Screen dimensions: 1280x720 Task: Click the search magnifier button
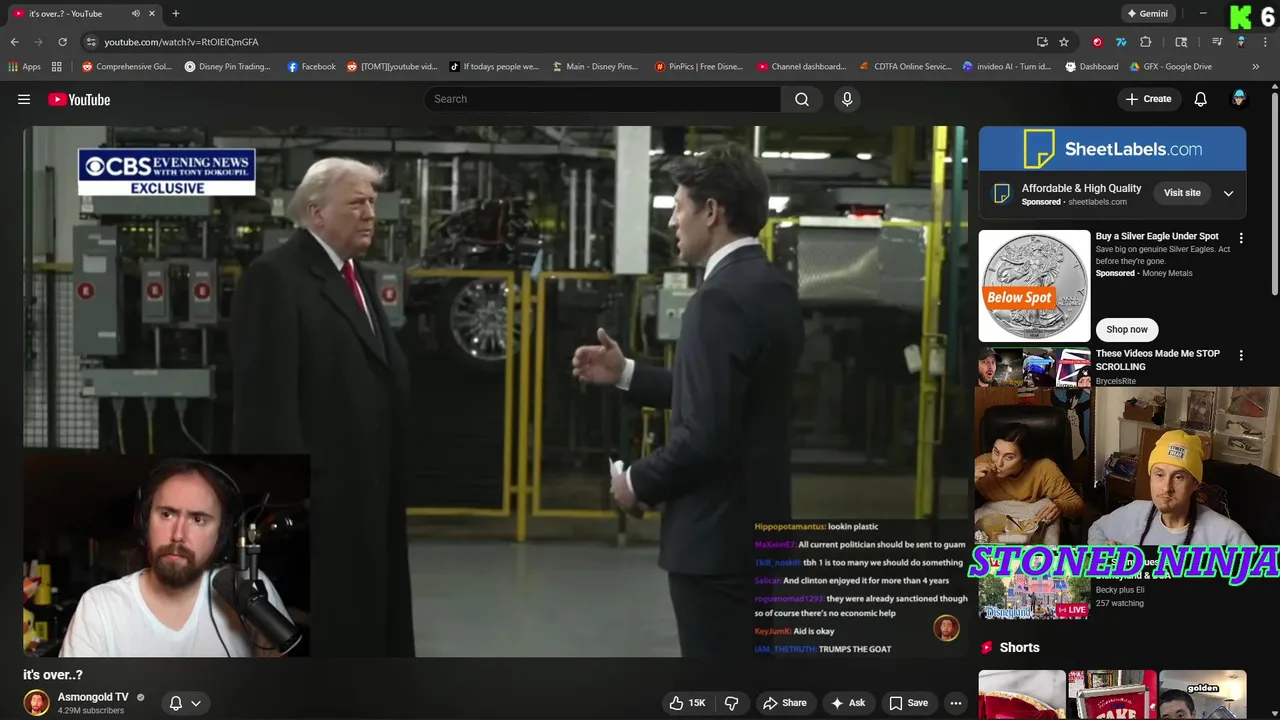(x=802, y=99)
